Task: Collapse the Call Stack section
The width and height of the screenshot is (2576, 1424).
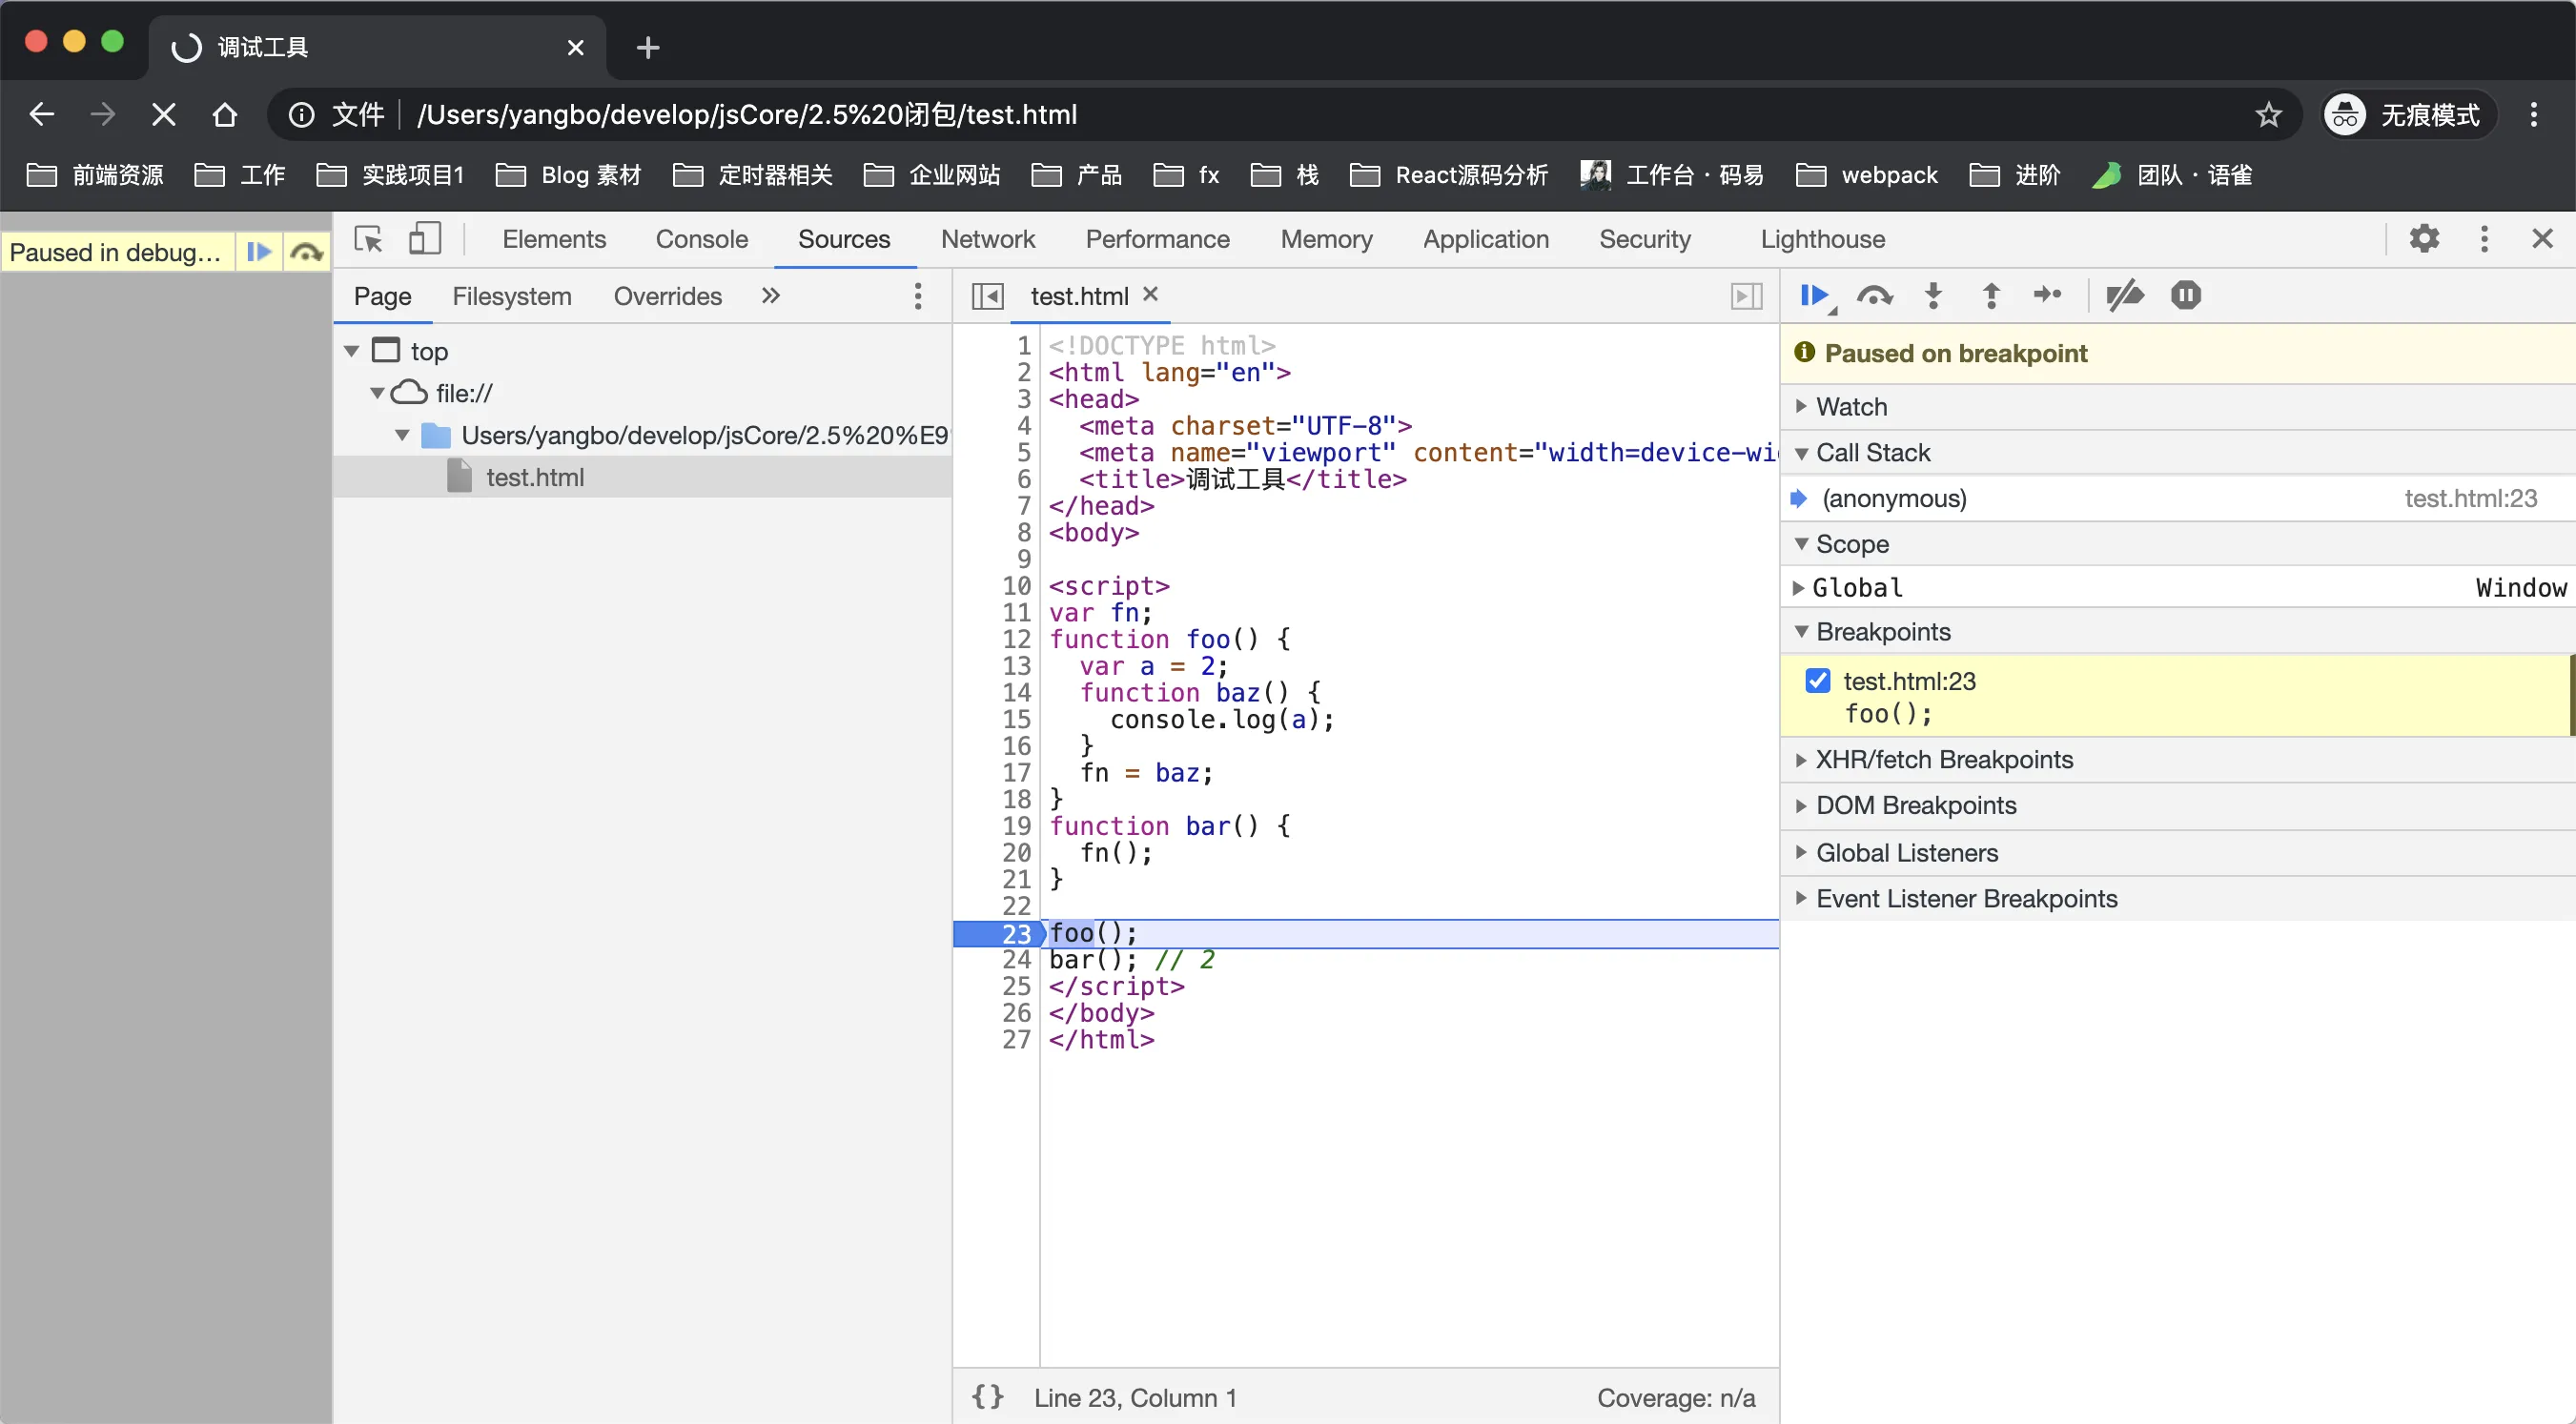Action: (x=1801, y=453)
